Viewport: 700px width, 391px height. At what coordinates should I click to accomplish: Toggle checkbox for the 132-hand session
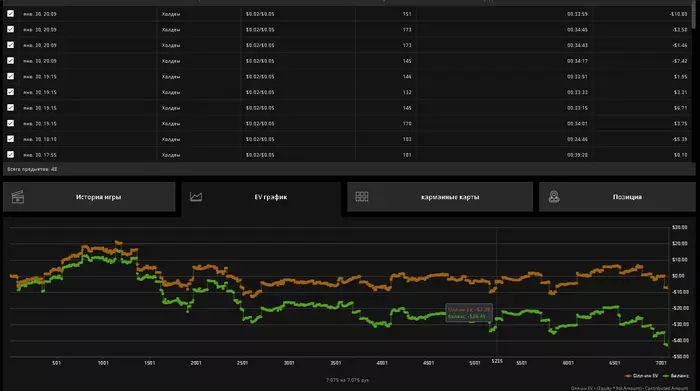point(10,92)
